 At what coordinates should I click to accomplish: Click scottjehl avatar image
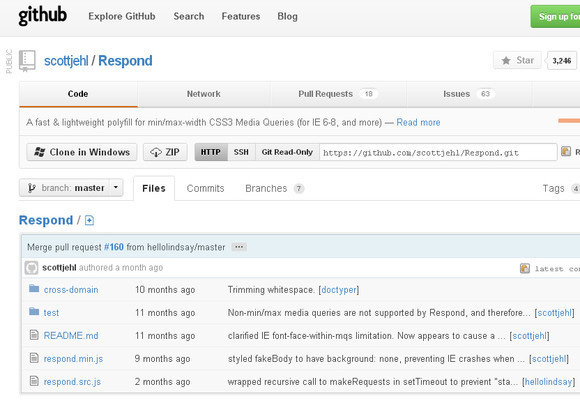(31, 268)
